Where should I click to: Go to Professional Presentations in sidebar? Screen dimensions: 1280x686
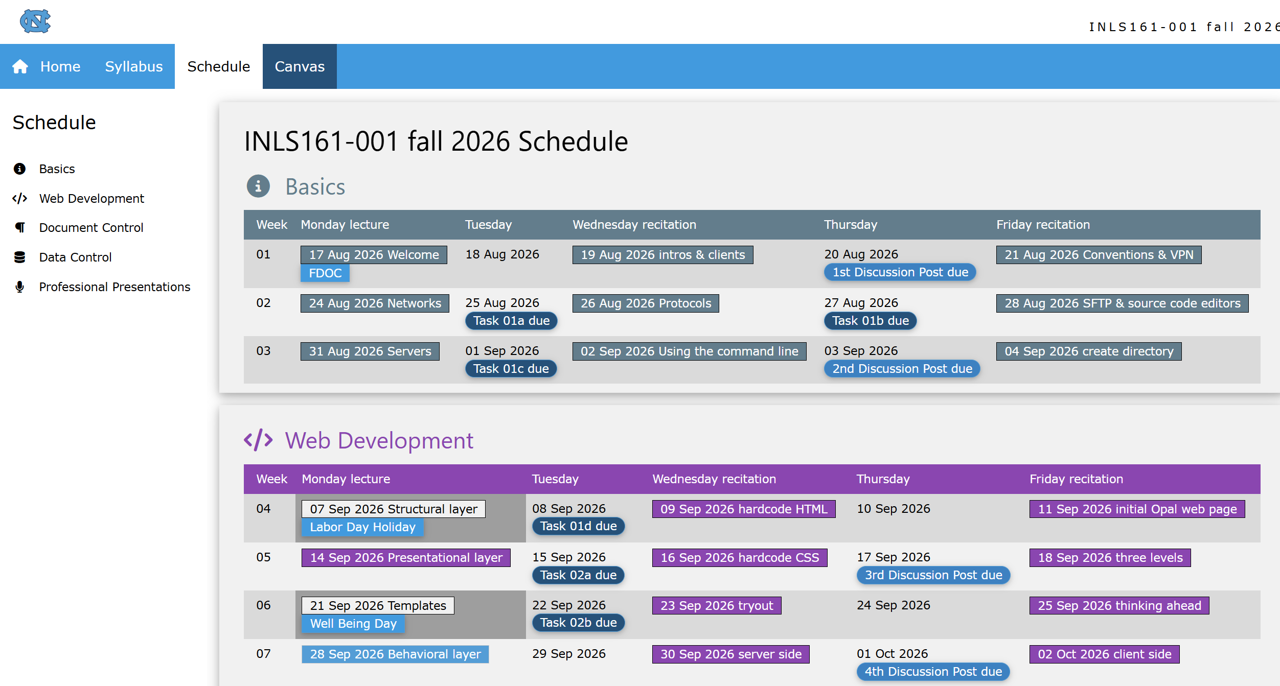tap(114, 287)
